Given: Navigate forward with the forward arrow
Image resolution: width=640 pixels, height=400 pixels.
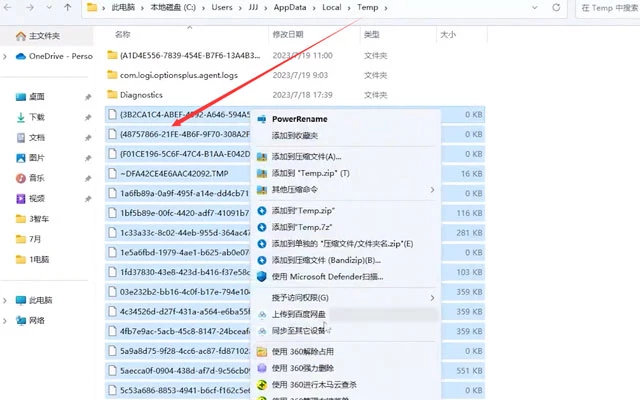Looking at the screenshot, I should (30, 7).
